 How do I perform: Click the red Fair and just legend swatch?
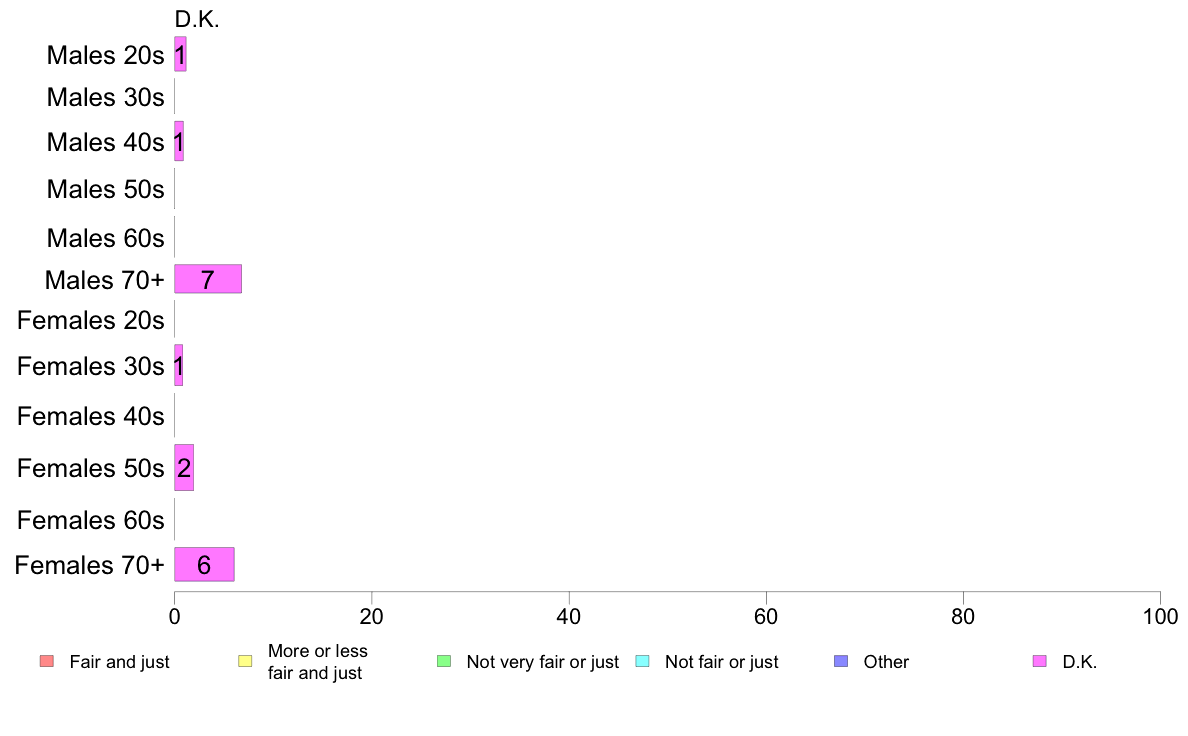[x=47, y=661]
